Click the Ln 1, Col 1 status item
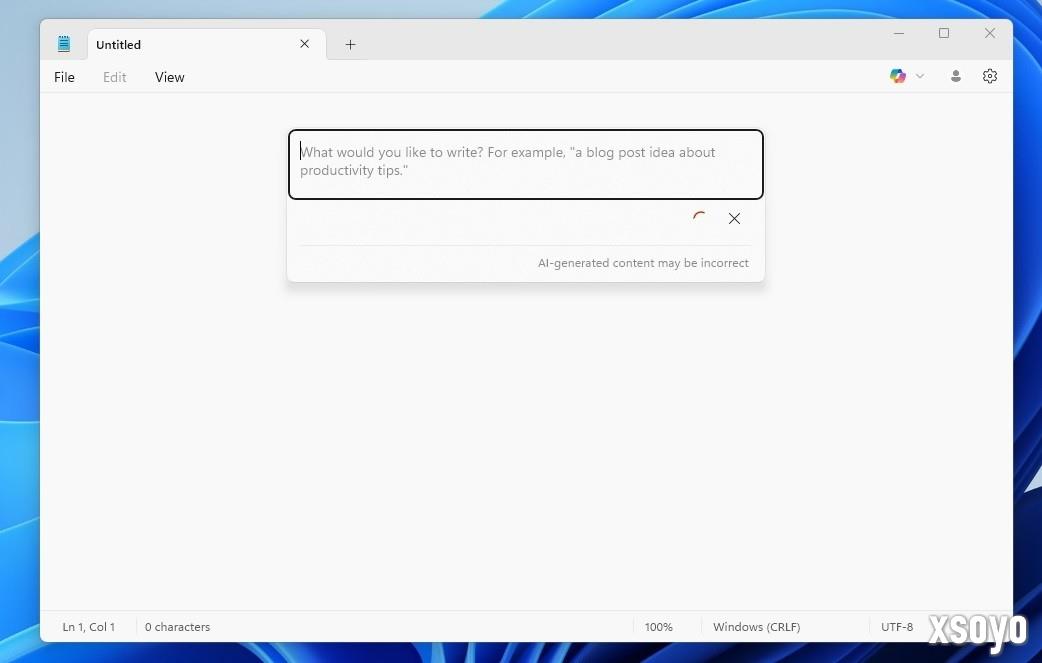Viewport: 1042px width, 663px height. pyautogui.click(x=88, y=627)
